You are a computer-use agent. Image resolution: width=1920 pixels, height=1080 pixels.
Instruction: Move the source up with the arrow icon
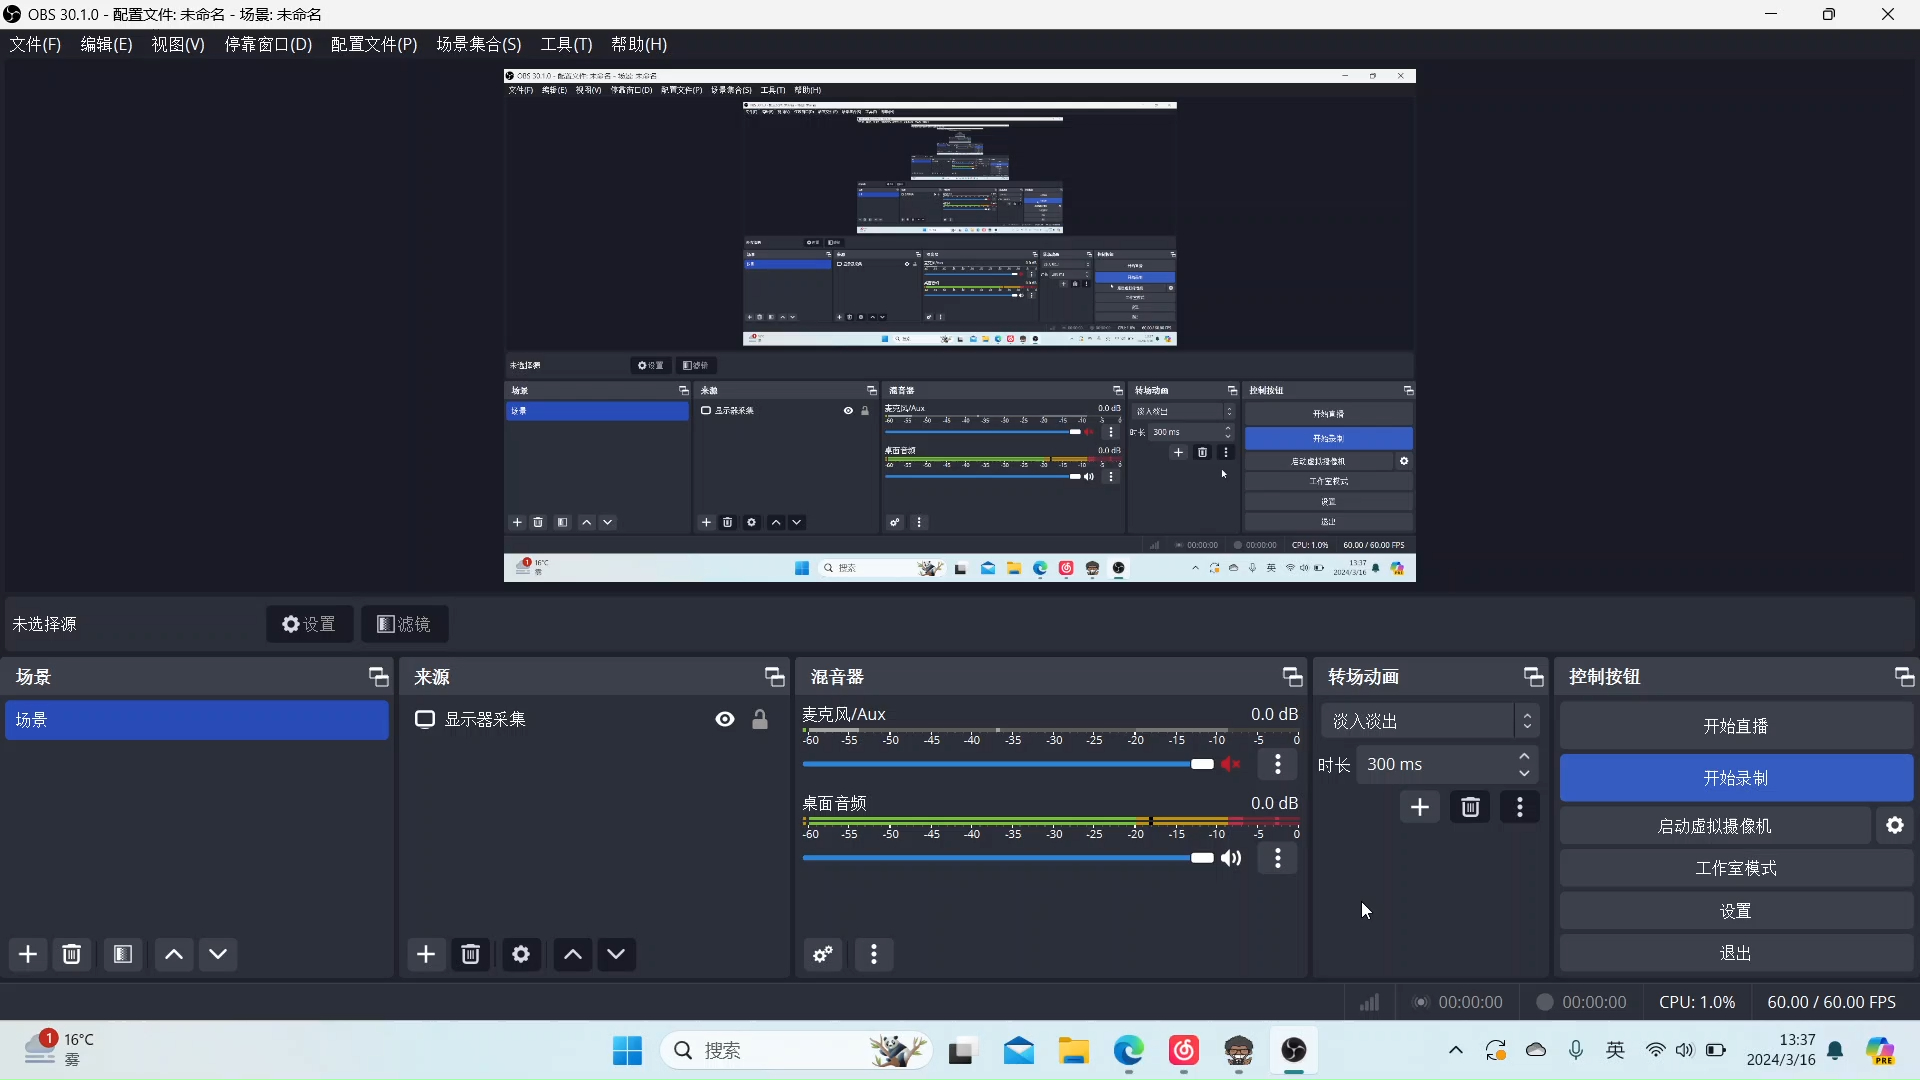click(x=572, y=954)
